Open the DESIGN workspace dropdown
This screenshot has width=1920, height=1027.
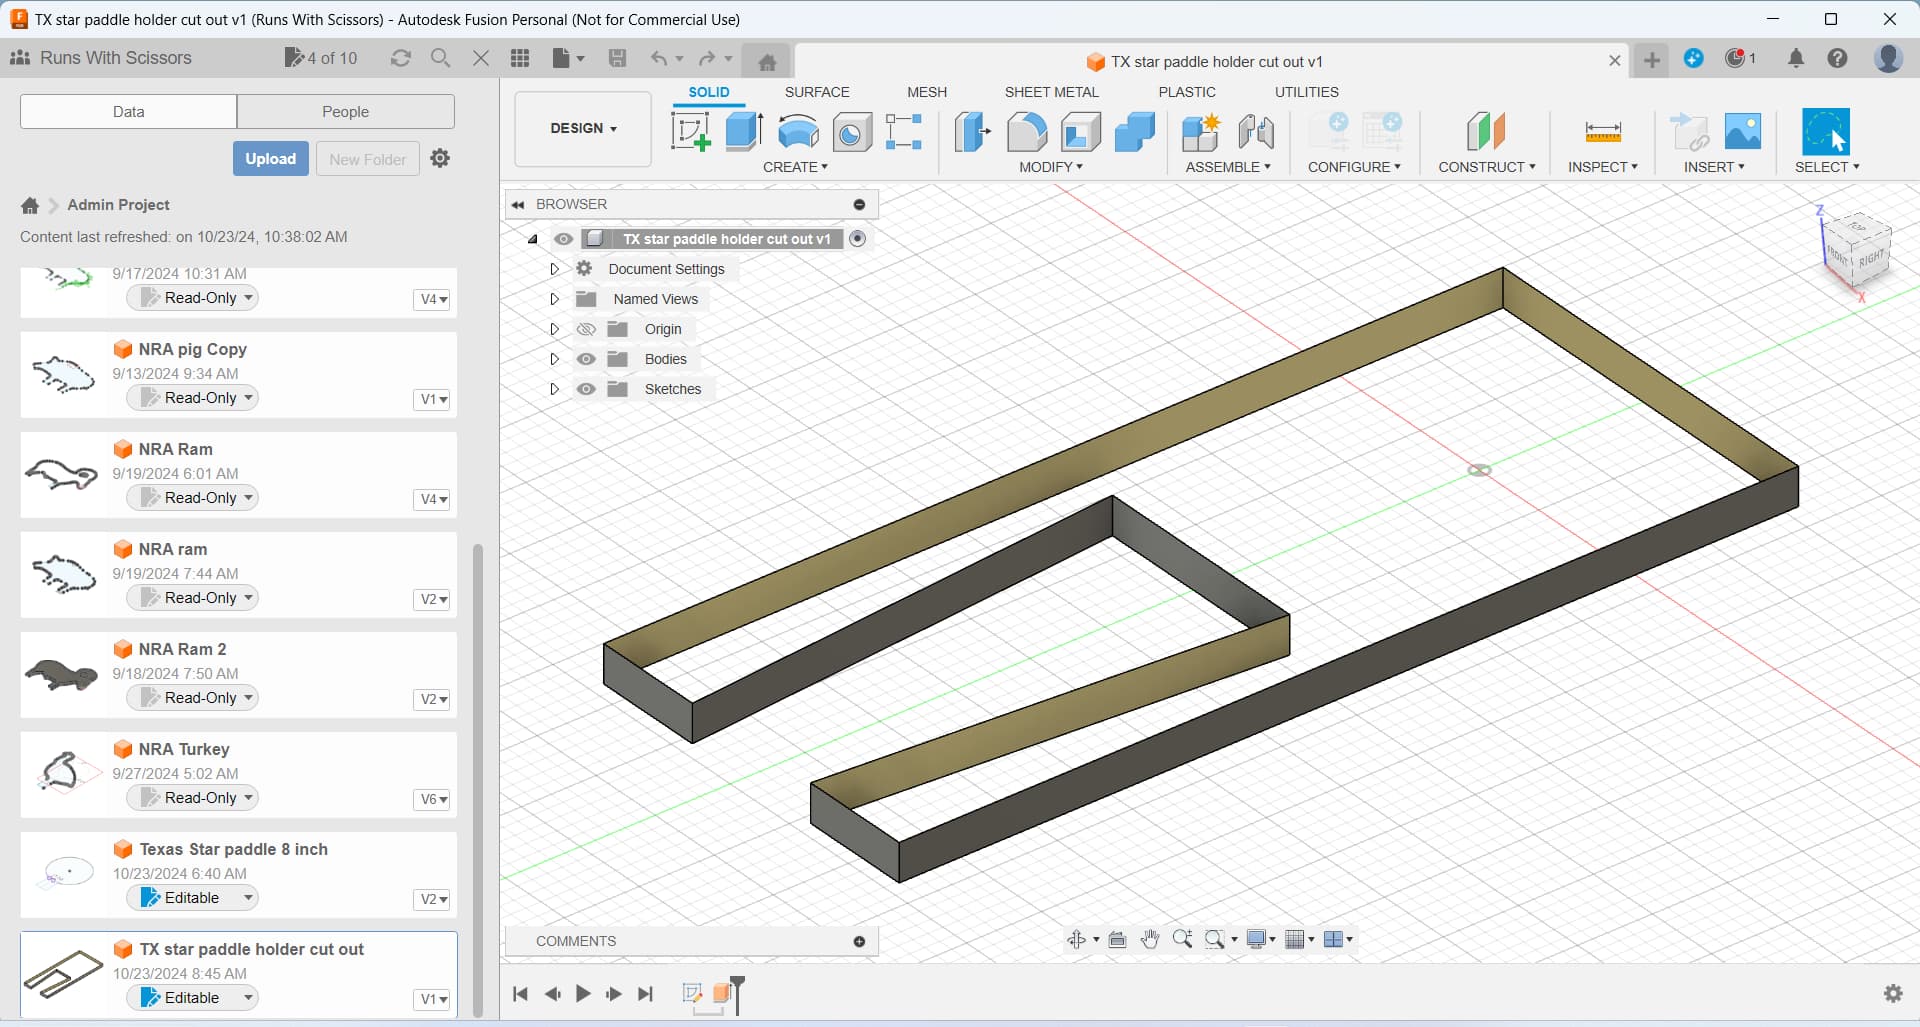click(x=583, y=128)
